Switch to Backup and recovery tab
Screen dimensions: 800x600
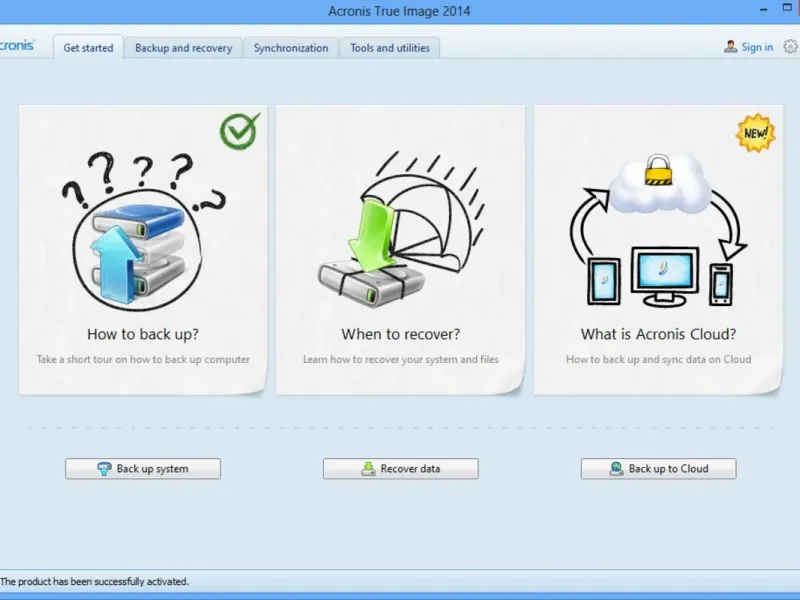click(184, 47)
